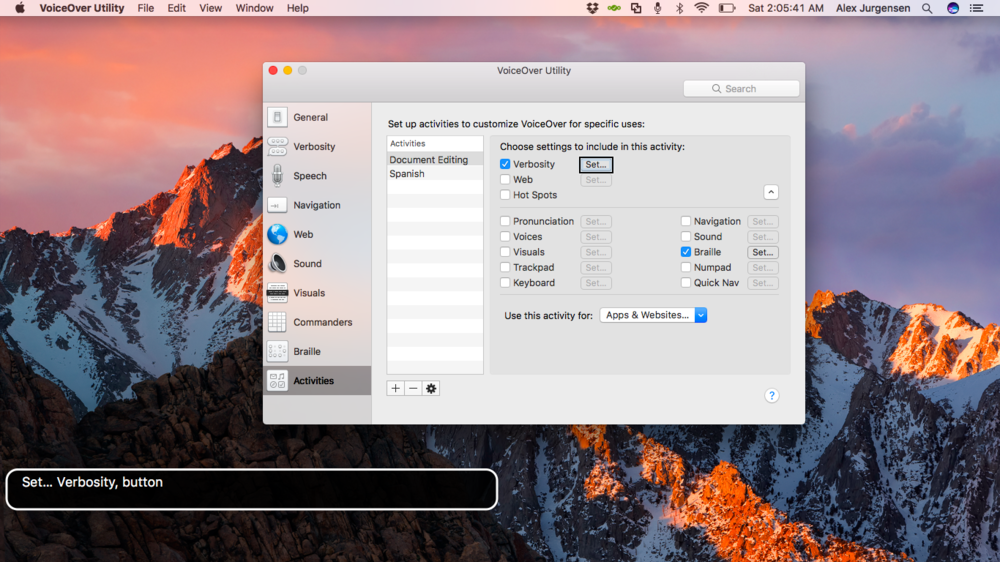Image resolution: width=1000 pixels, height=562 pixels.
Task: Check the battery status icon
Action: (727, 8)
